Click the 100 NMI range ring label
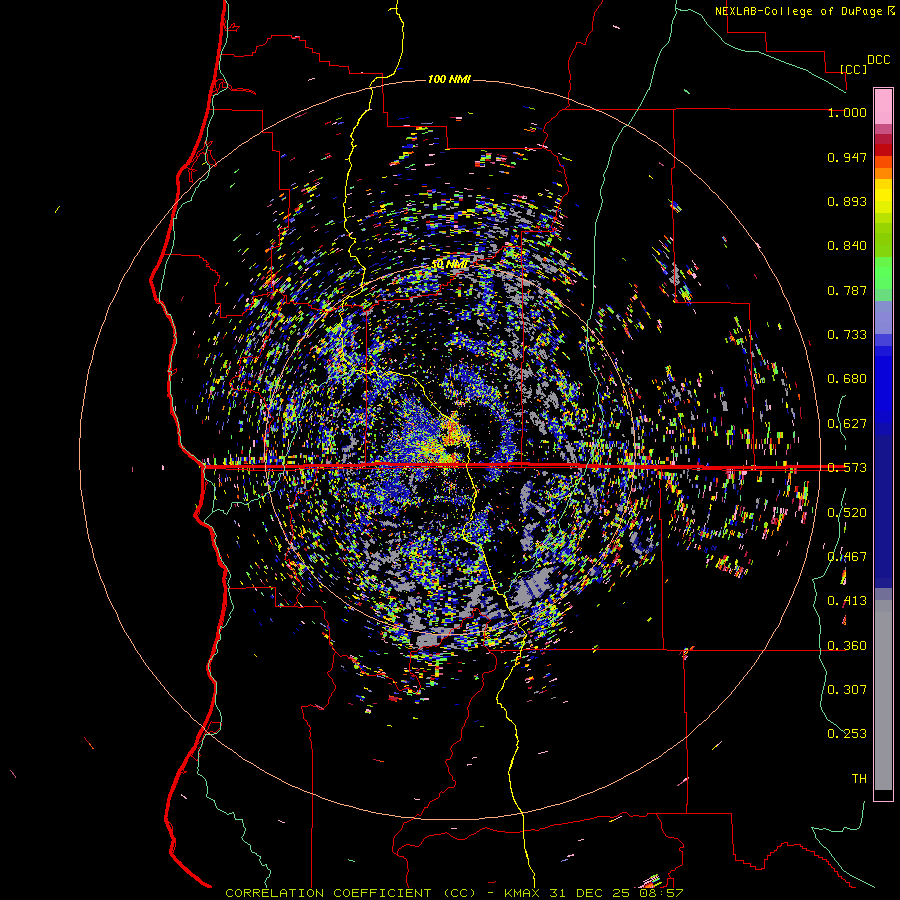 click(449, 79)
